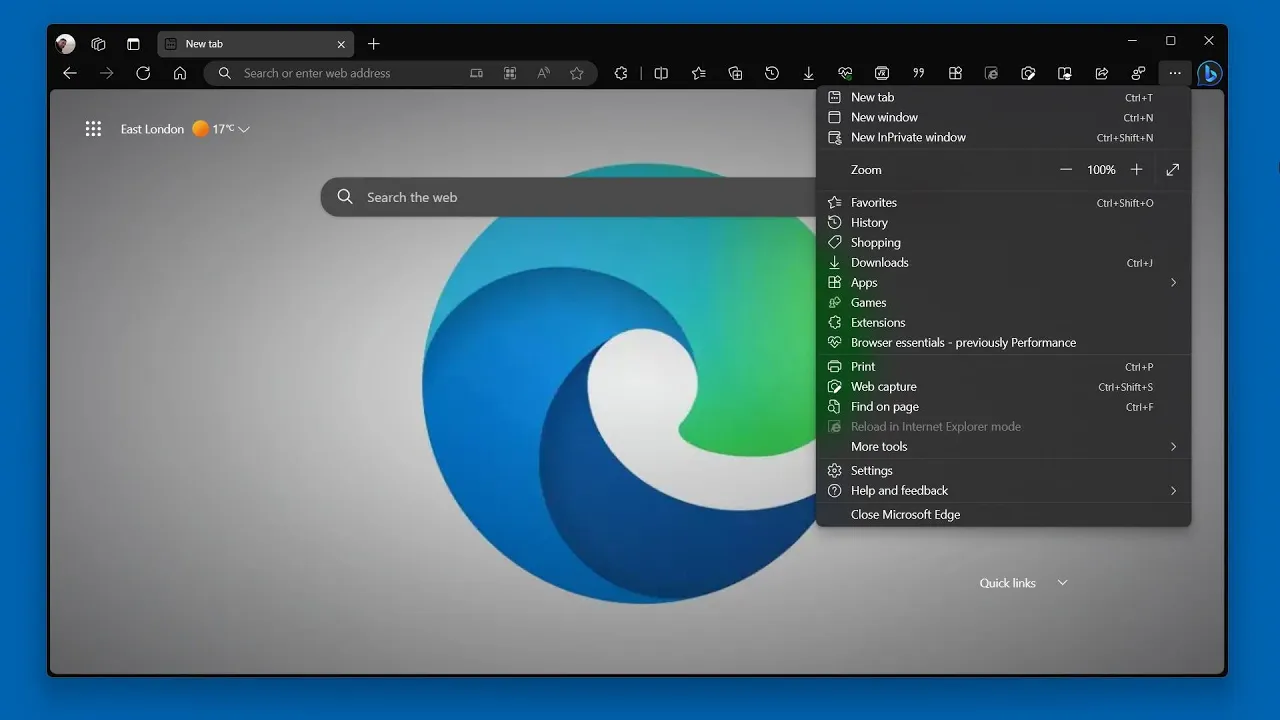The image size is (1280, 720).
Task: Open Collections toolbar button
Action: [735, 73]
